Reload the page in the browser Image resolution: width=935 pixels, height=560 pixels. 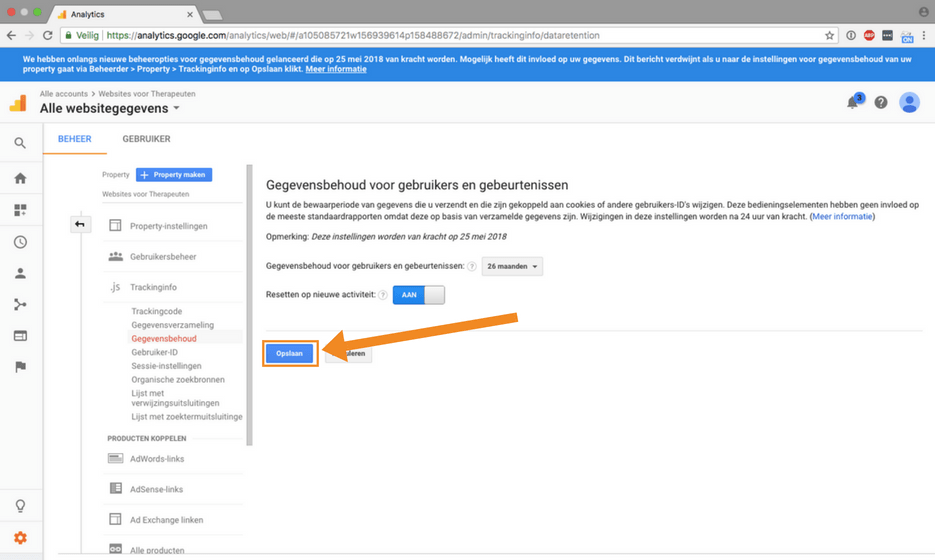click(48, 35)
